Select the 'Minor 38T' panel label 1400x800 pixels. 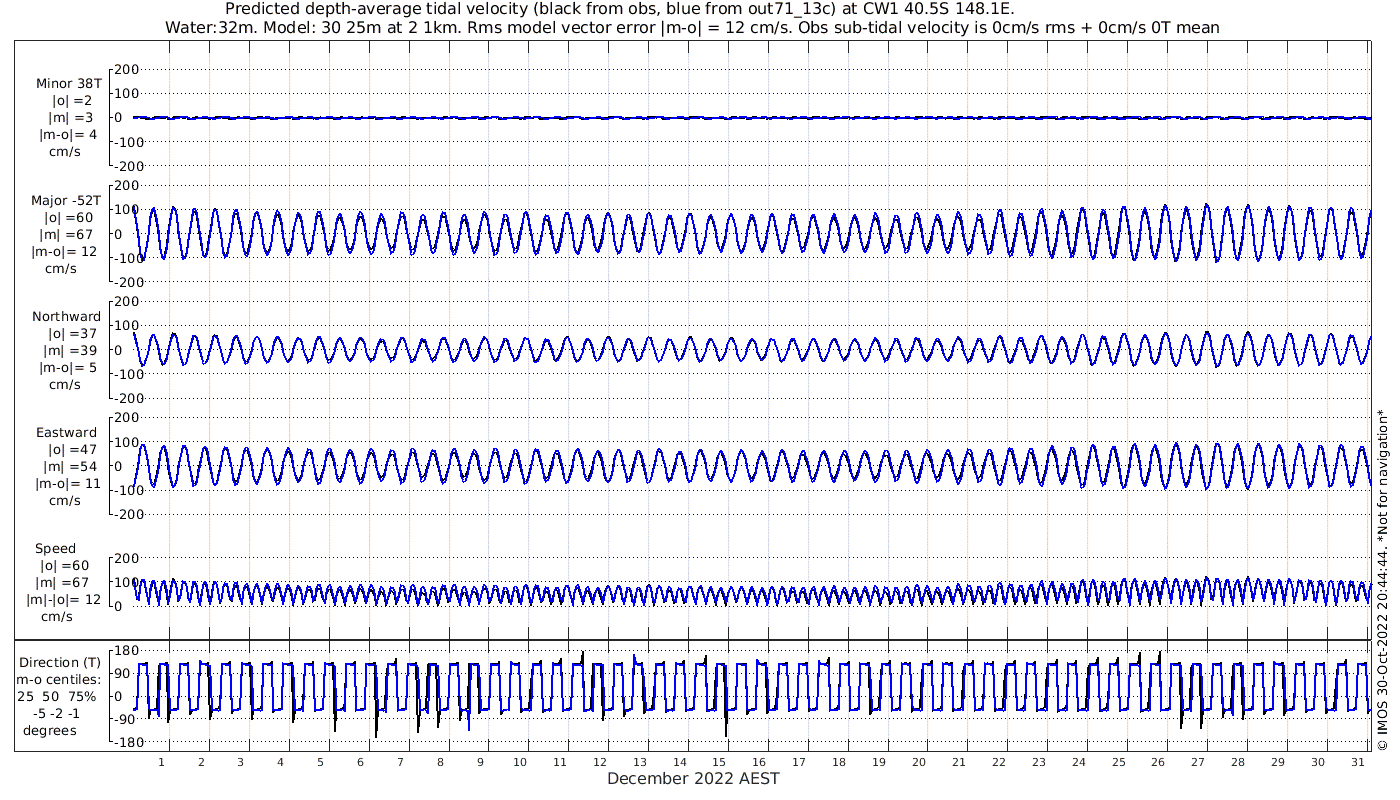(x=69, y=84)
